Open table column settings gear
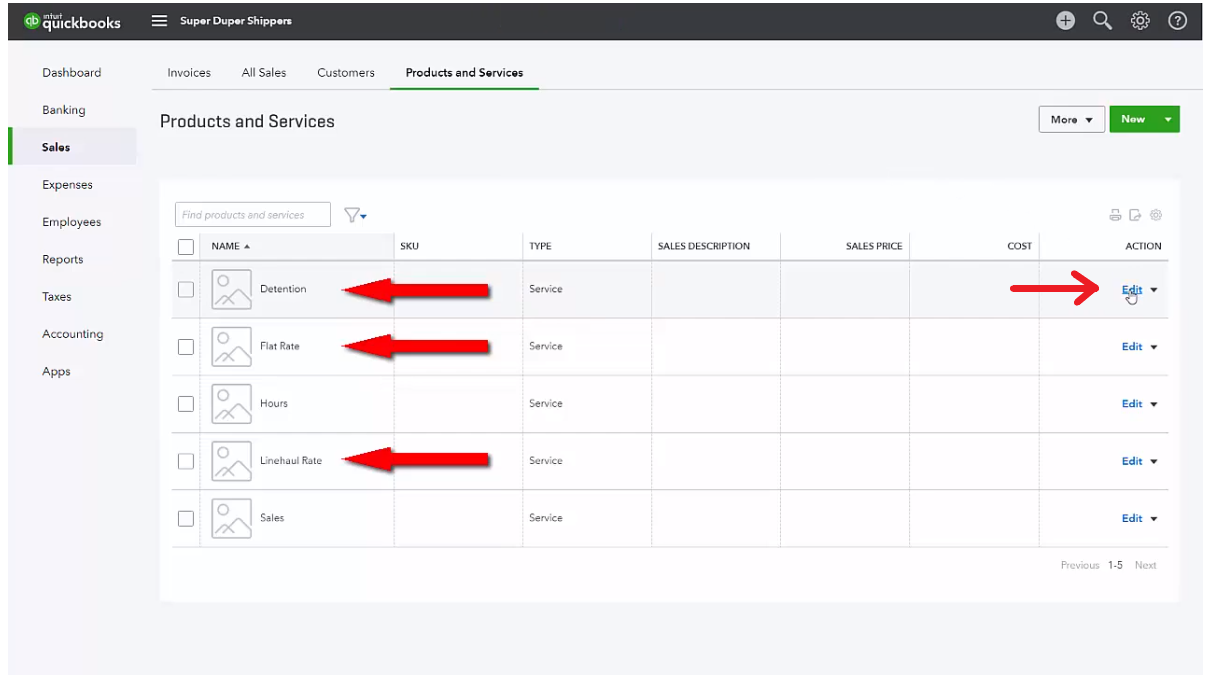Screen dimensions: 1208x679 [1156, 215]
